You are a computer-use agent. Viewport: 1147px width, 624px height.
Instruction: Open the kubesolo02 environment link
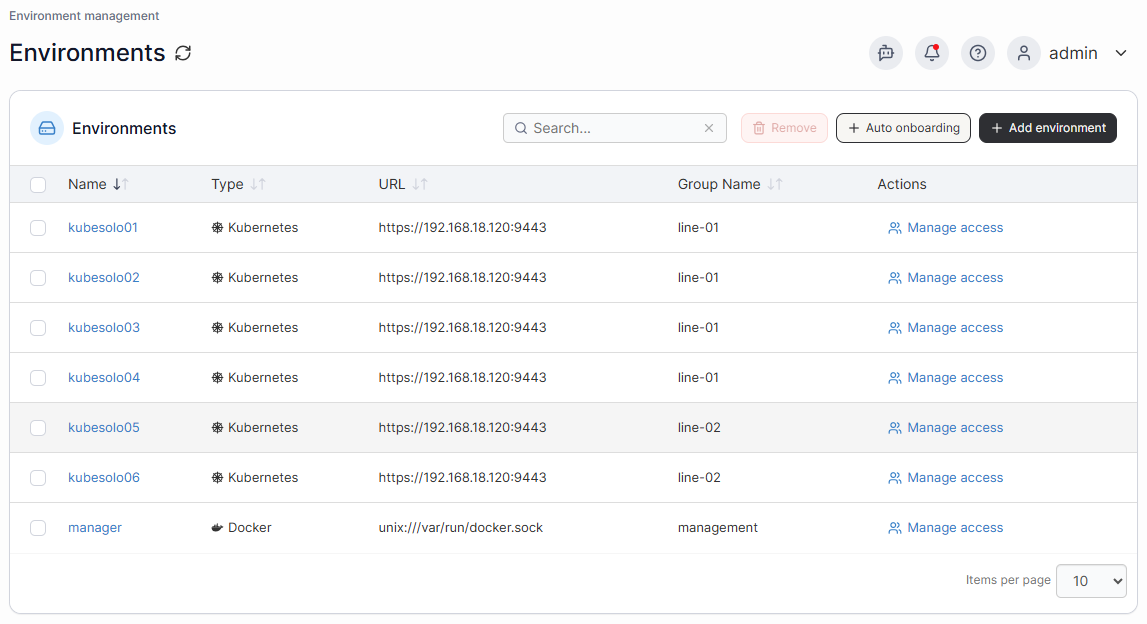(x=103, y=277)
